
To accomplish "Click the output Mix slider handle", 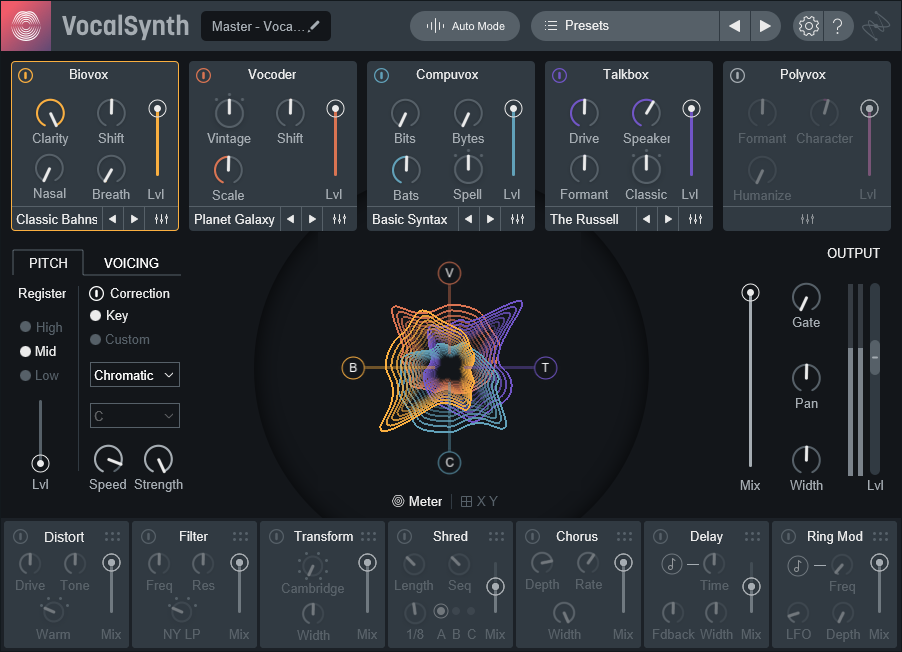I will pyautogui.click(x=750, y=293).
